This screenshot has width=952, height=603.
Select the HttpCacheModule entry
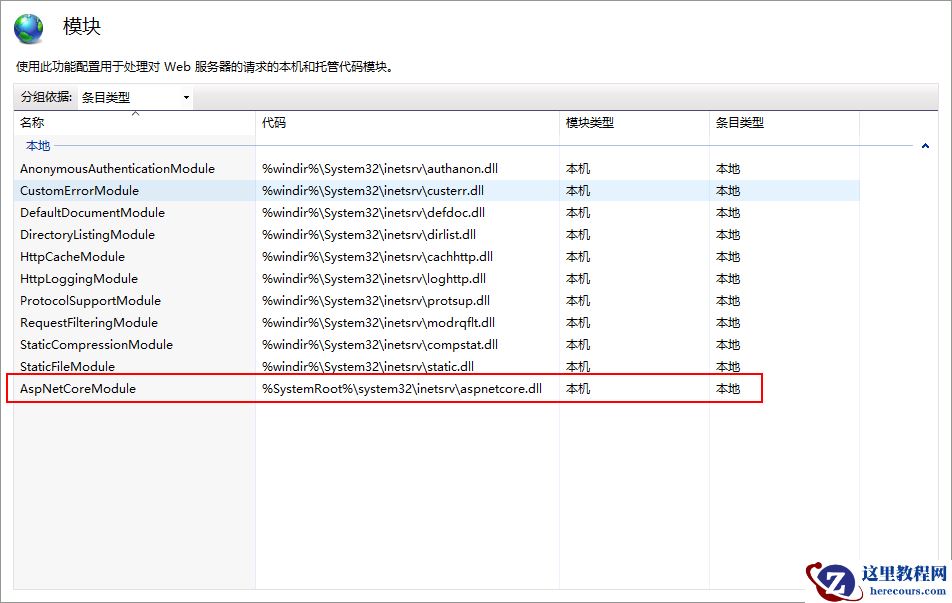click(x=70, y=256)
